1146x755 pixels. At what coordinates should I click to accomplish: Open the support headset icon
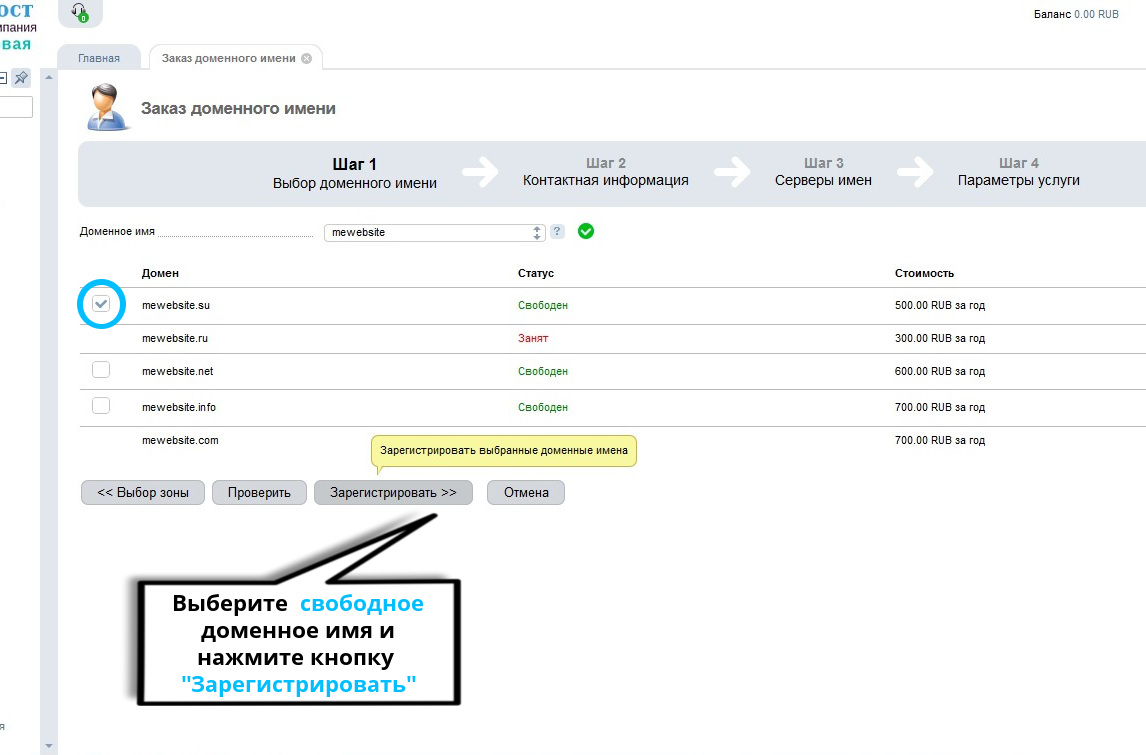(x=80, y=12)
